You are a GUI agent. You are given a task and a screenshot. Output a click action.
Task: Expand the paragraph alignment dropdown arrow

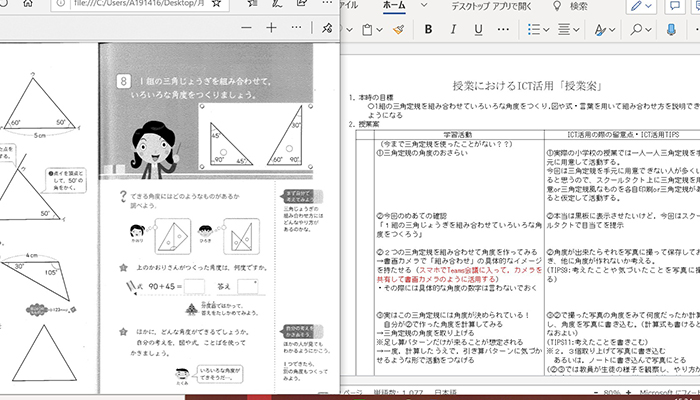[576, 30]
